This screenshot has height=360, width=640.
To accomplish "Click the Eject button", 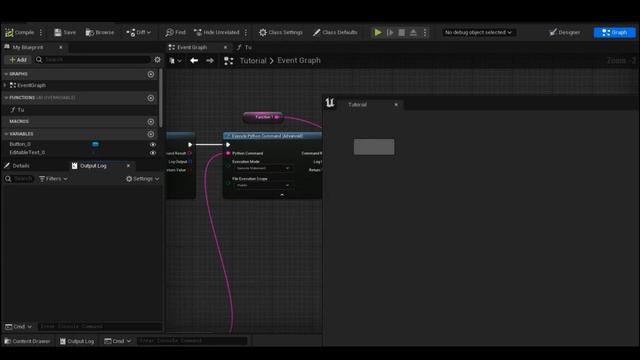I will (413, 32).
